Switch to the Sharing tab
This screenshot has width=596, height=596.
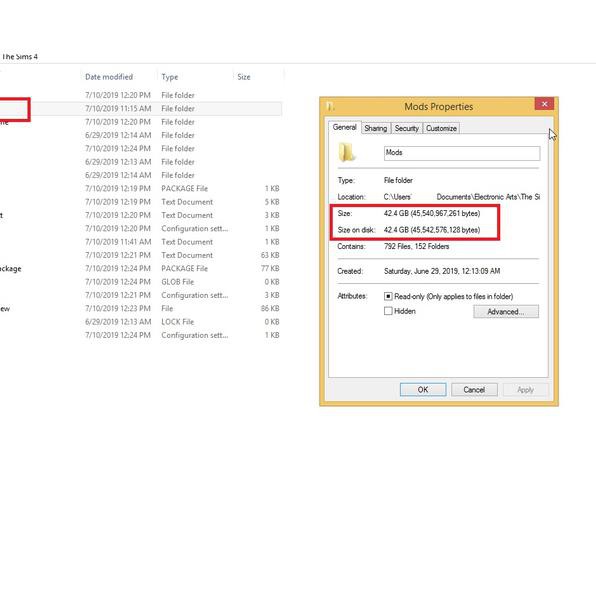click(x=376, y=128)
